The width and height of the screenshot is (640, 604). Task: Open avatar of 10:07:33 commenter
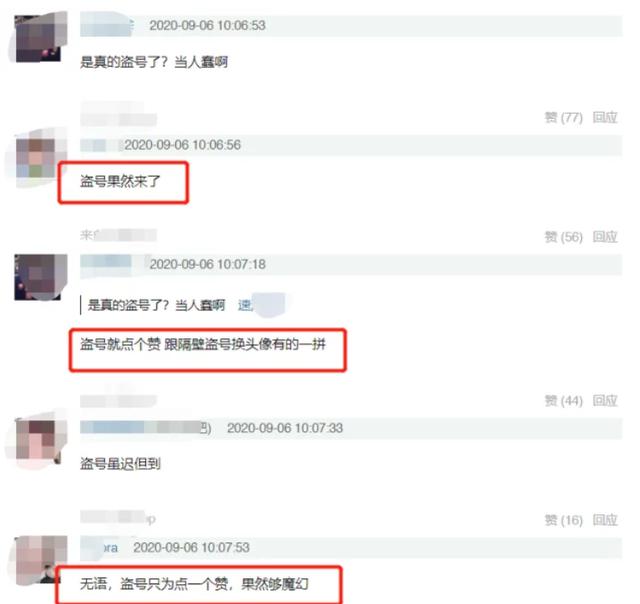(x=37, y=440)
